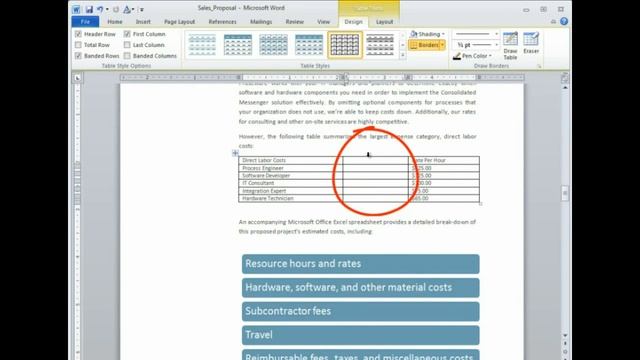This screenshot has height=360, width=640.
Task: Undo the last action
Action: point(100,9)
